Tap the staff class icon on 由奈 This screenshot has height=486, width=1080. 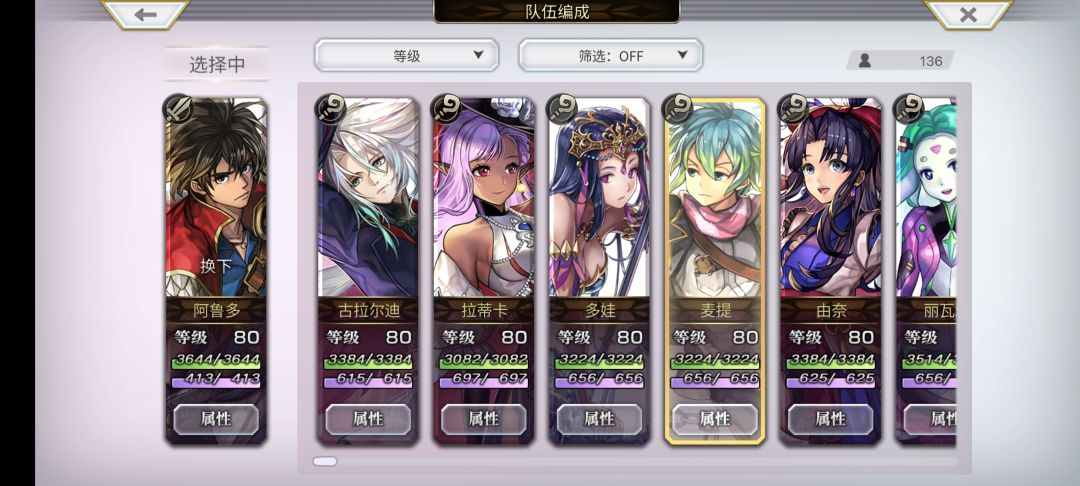point(793,109)
